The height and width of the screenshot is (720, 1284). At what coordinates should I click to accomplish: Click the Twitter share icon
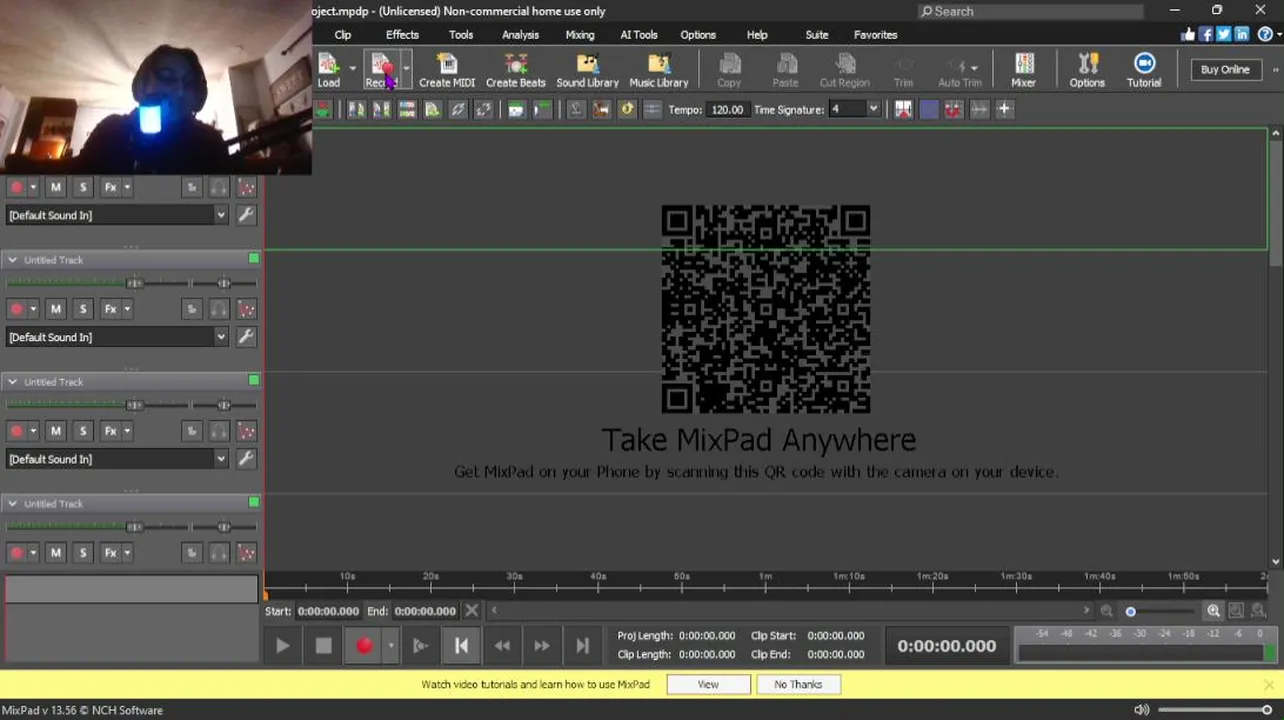tap(1224, 34)
